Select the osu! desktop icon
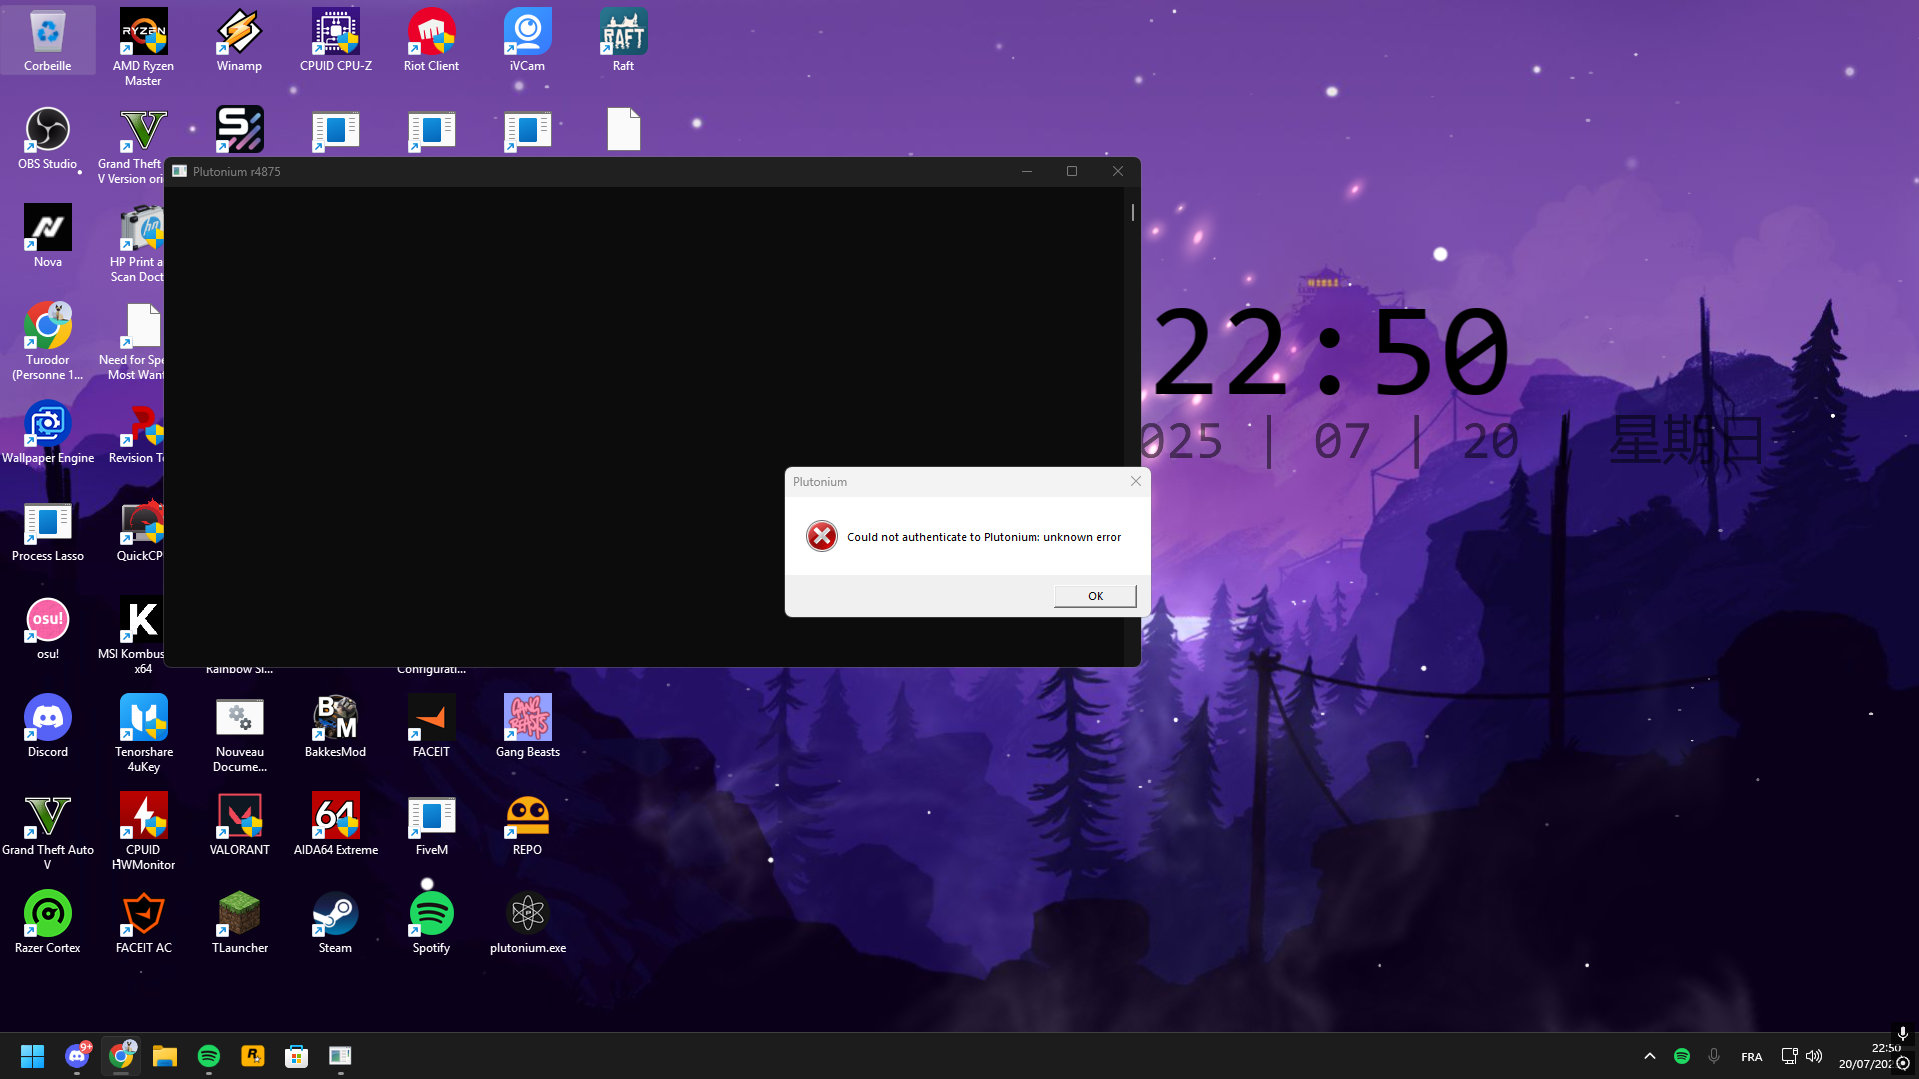This screenshot has width=1919, height=1079. click(x=47, y=629)
